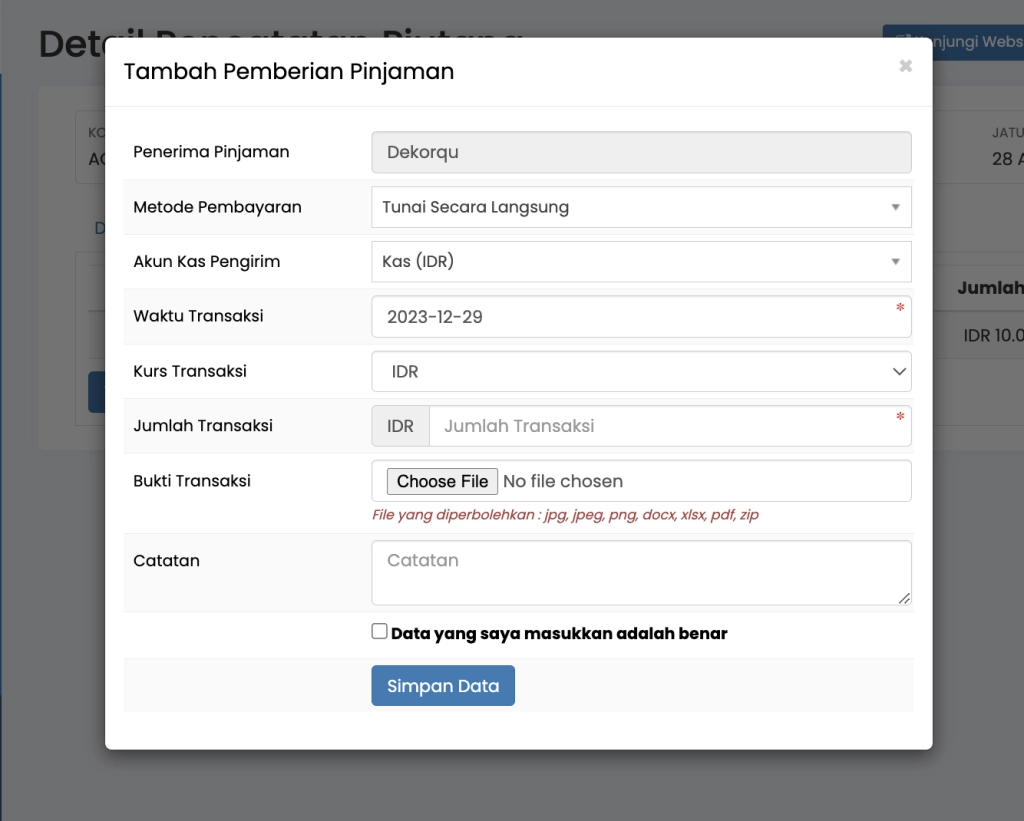Viewport: 1024px width, 821px height.
Task: Click the 'No file chosen' text
Action: click(x=563, y=482)
